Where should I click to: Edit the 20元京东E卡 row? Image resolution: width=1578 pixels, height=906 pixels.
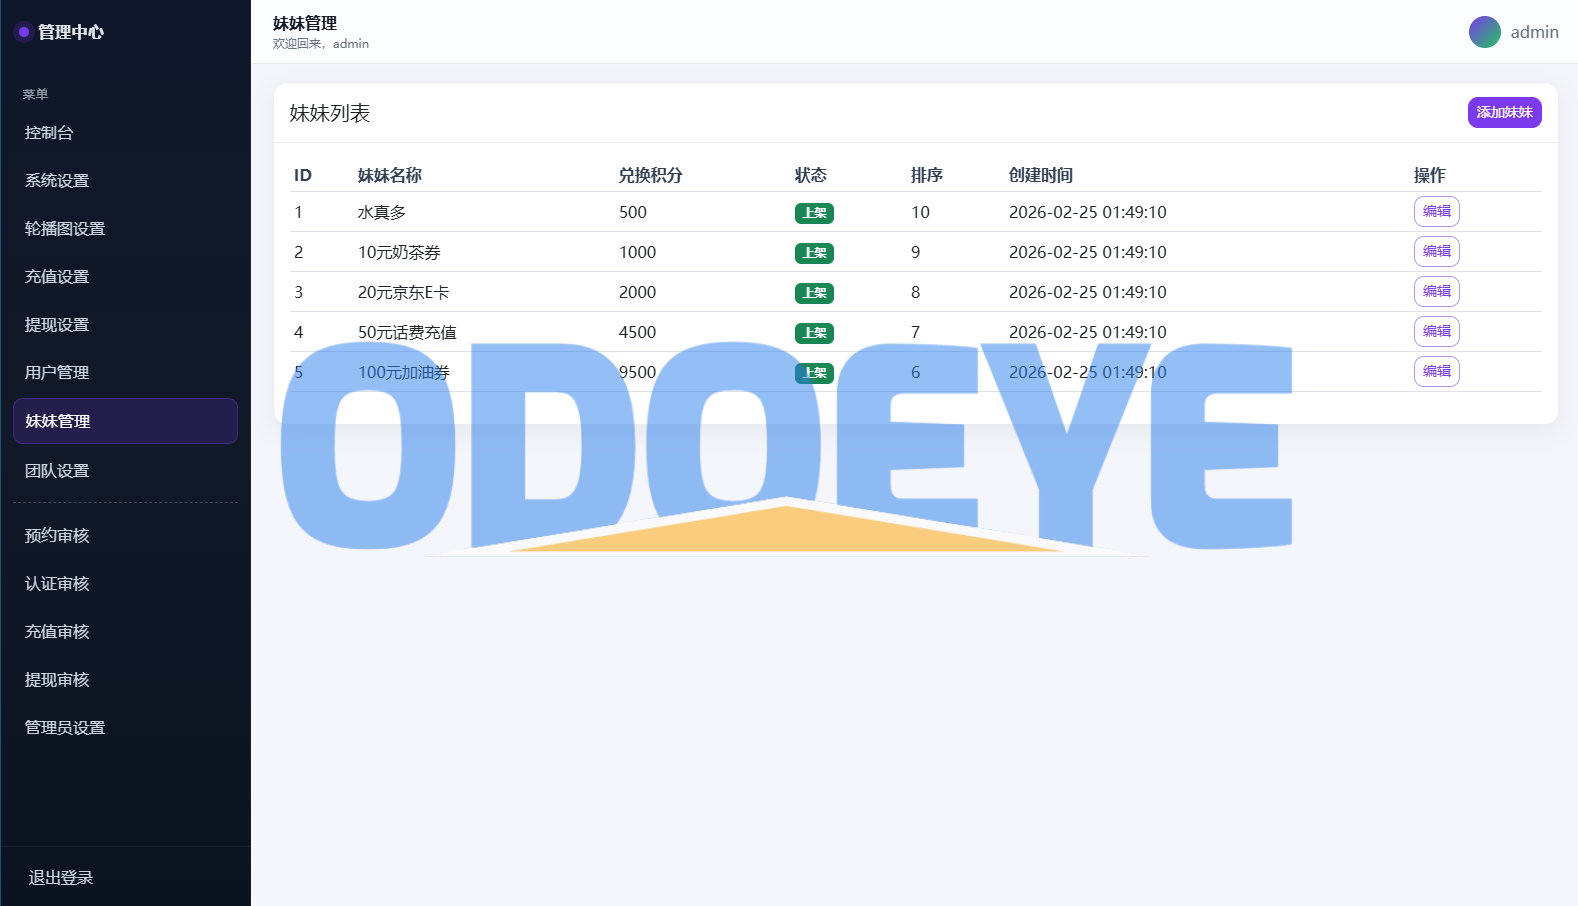[1436, 291]
